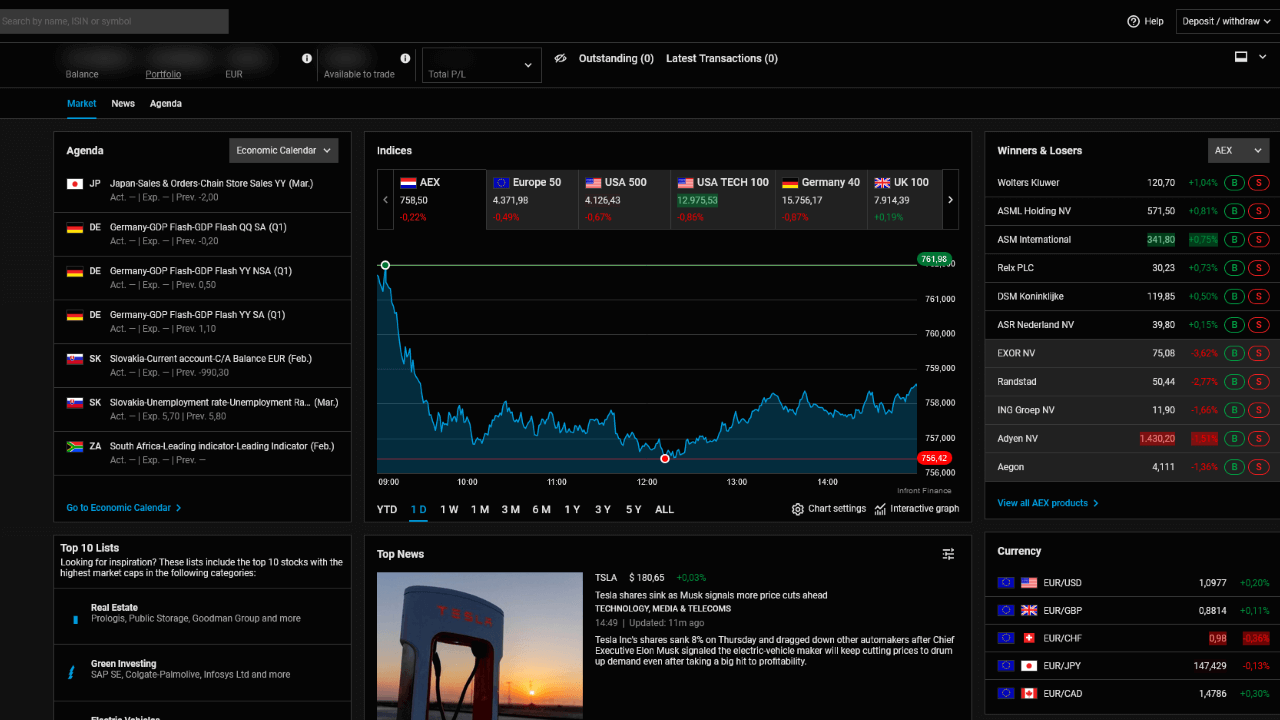Click Buy button for ASM International
Image resolution: width=1280 pixels, height=720 pixels.
point(1235,240)
